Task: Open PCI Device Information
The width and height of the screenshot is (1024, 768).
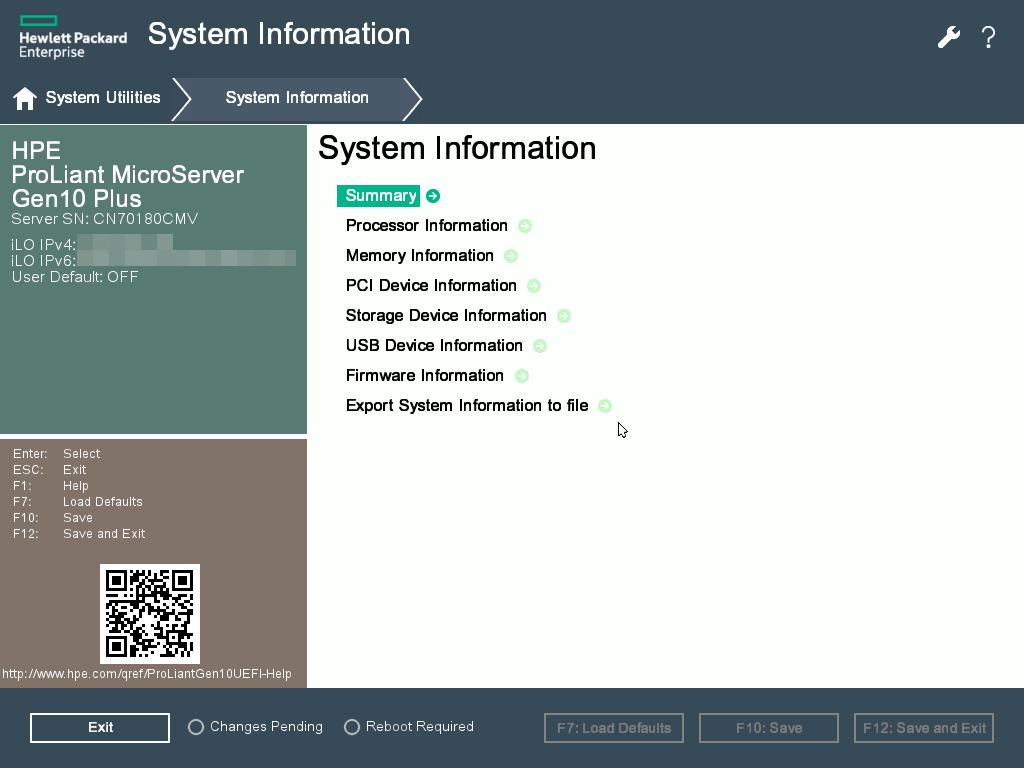Action: [431, 285]
